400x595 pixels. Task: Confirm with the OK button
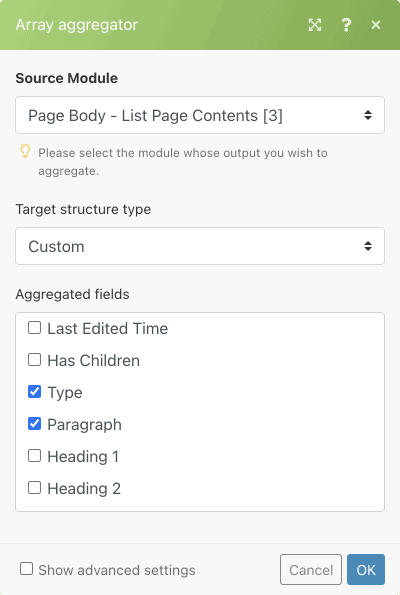pyautogui.click(x=366, y=570)
